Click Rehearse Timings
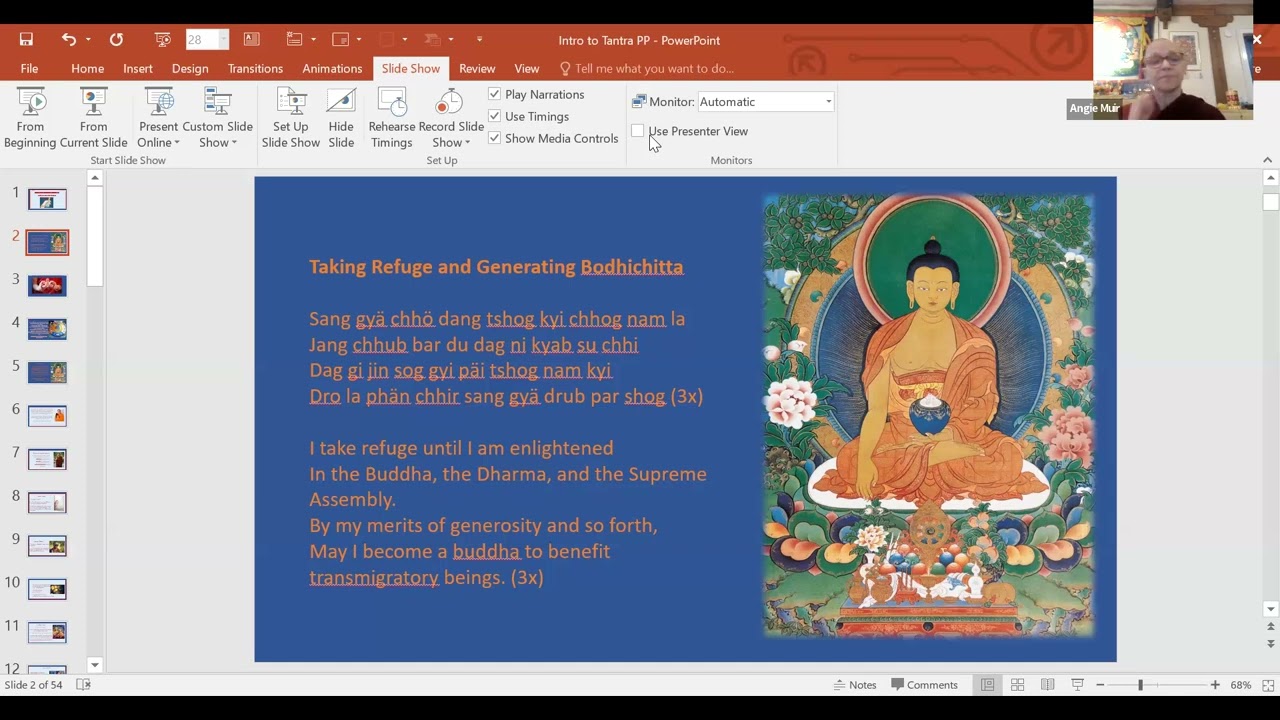1280x720 pixels. (x=391, y=118)
